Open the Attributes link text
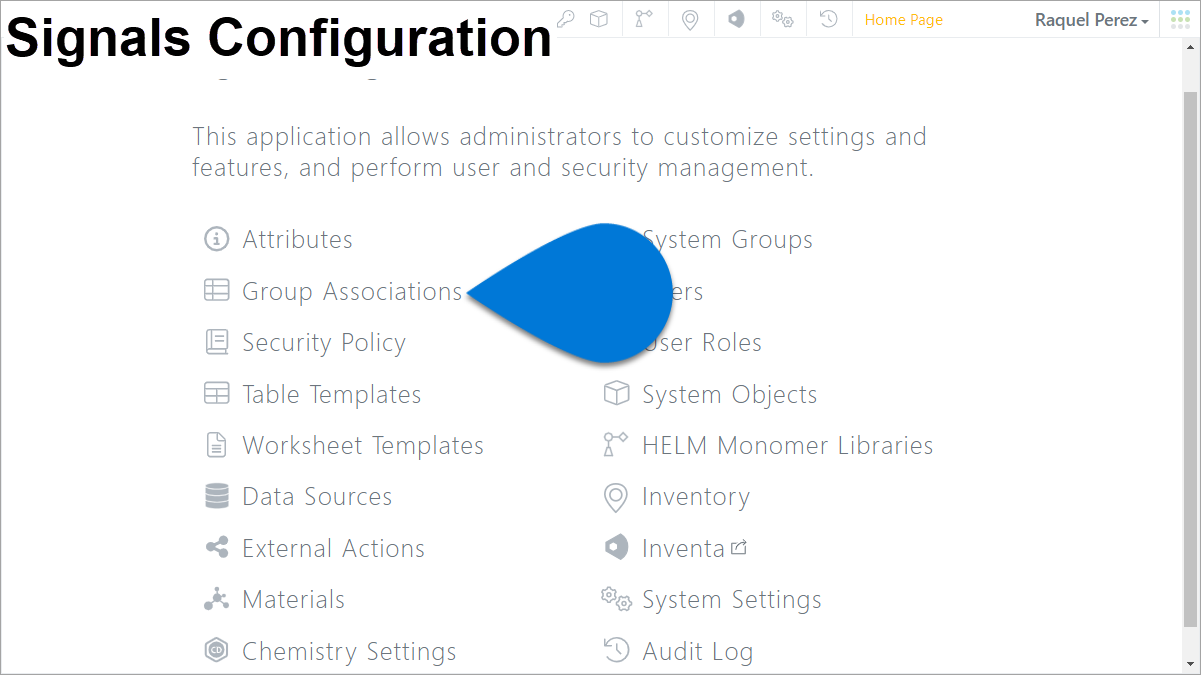 [297, 239]
